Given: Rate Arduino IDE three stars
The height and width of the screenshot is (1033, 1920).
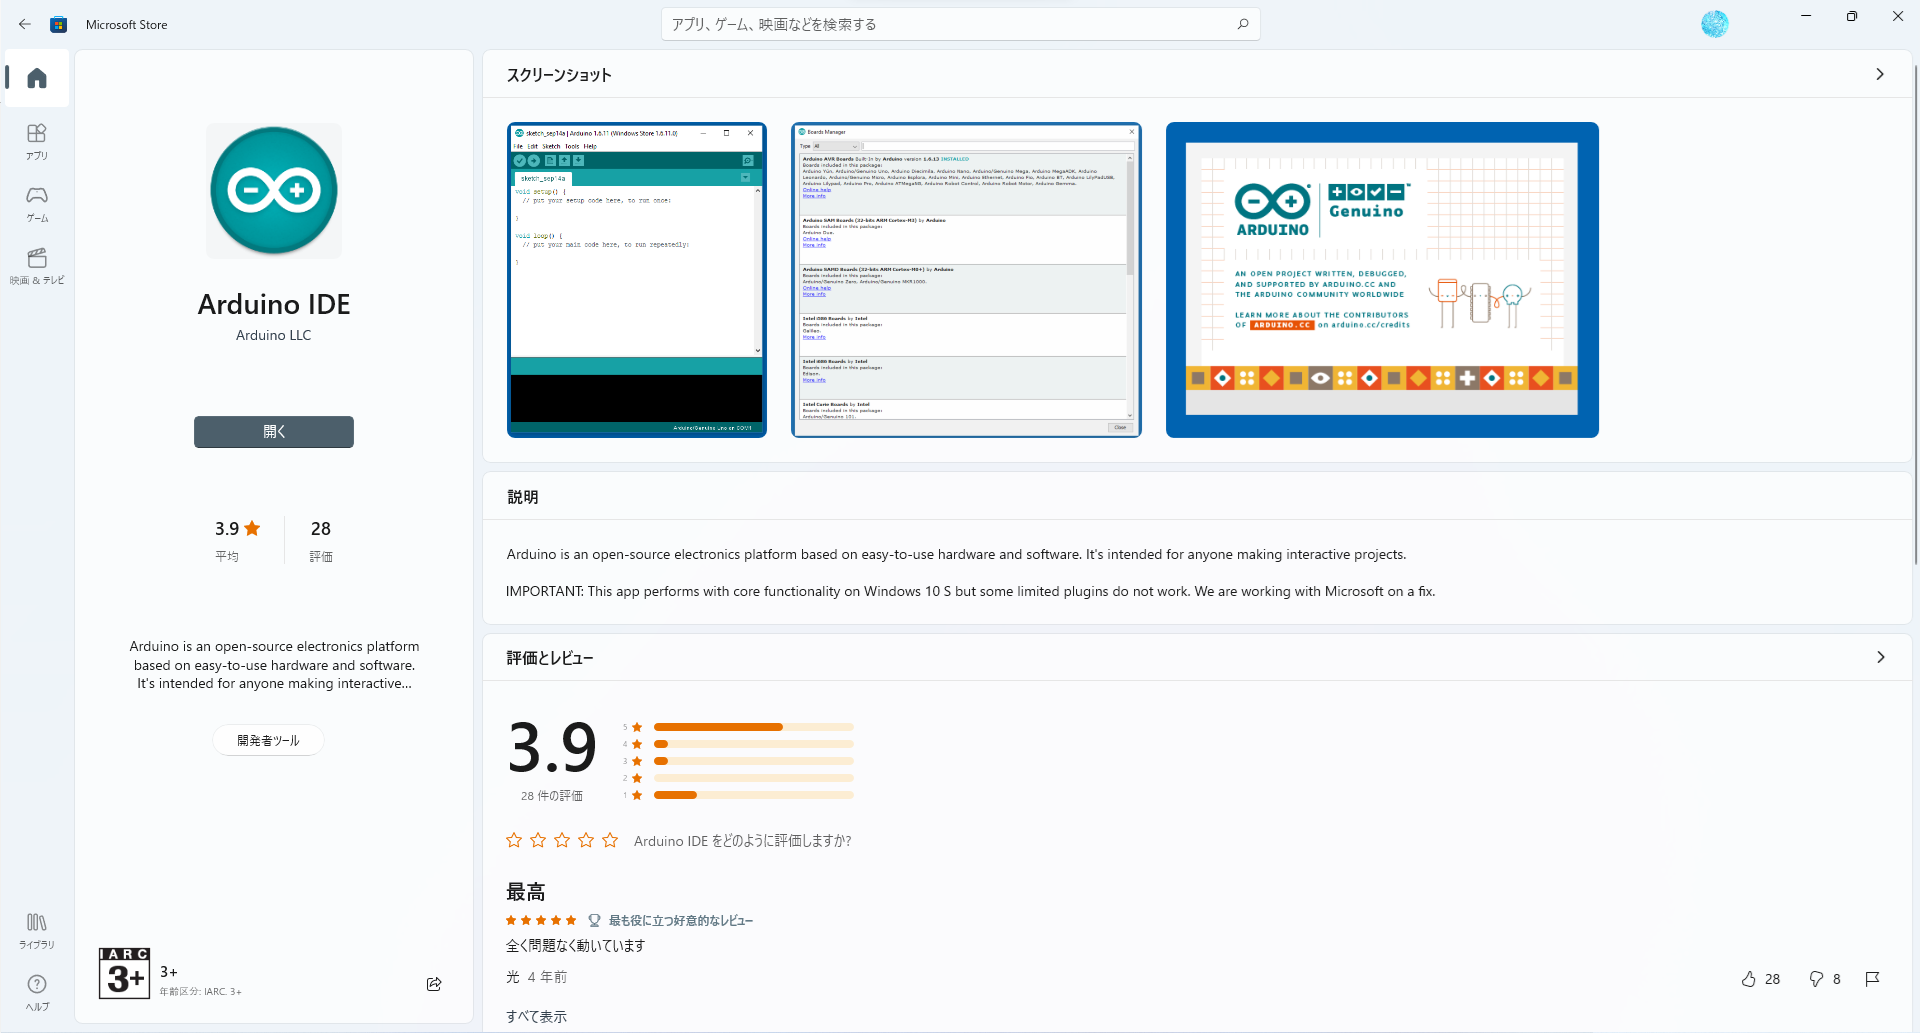Looking at the screenshot, I should (x=562, y=840).
